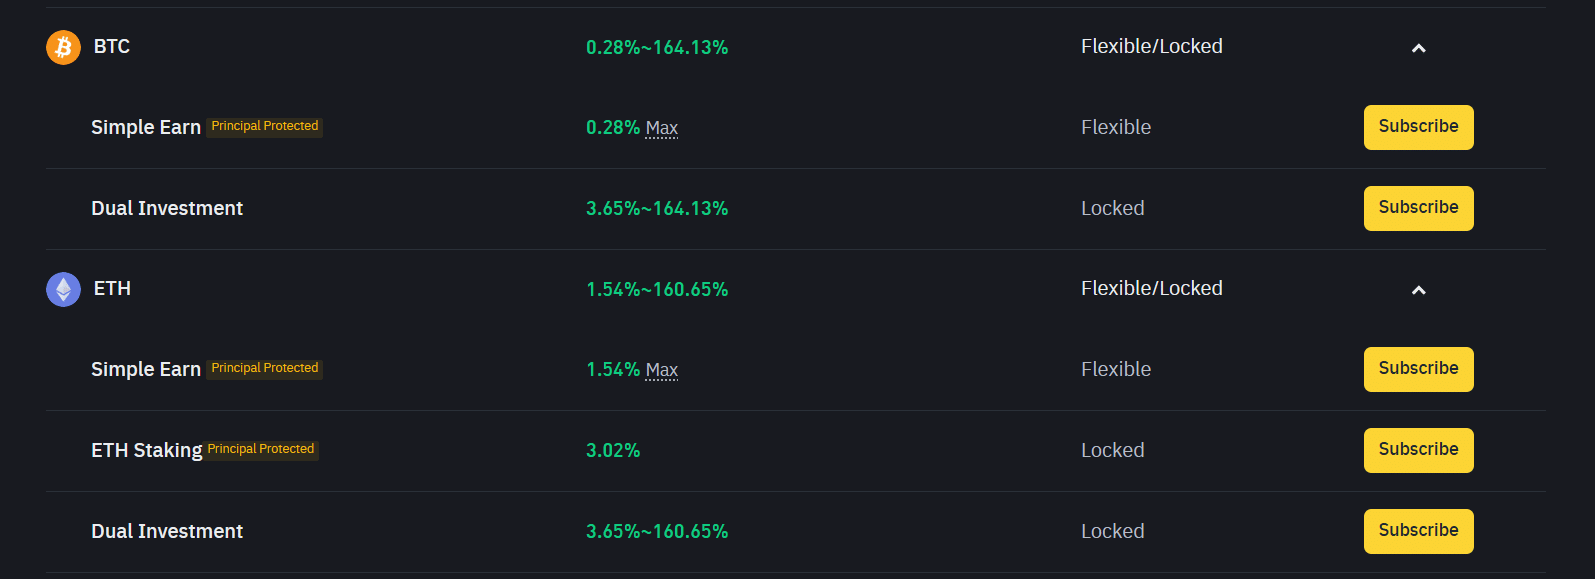
Task: Click the Flexible/Locked label on the ETH row
Action: click(1151, 288)
